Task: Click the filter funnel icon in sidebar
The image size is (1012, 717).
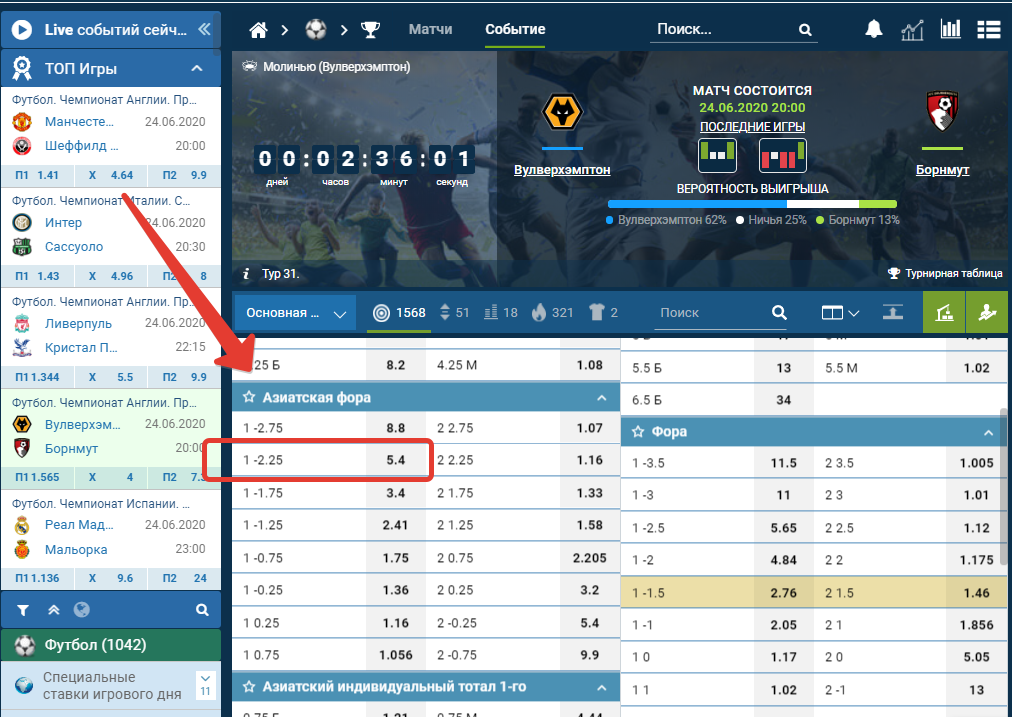Action: point(23,610)
